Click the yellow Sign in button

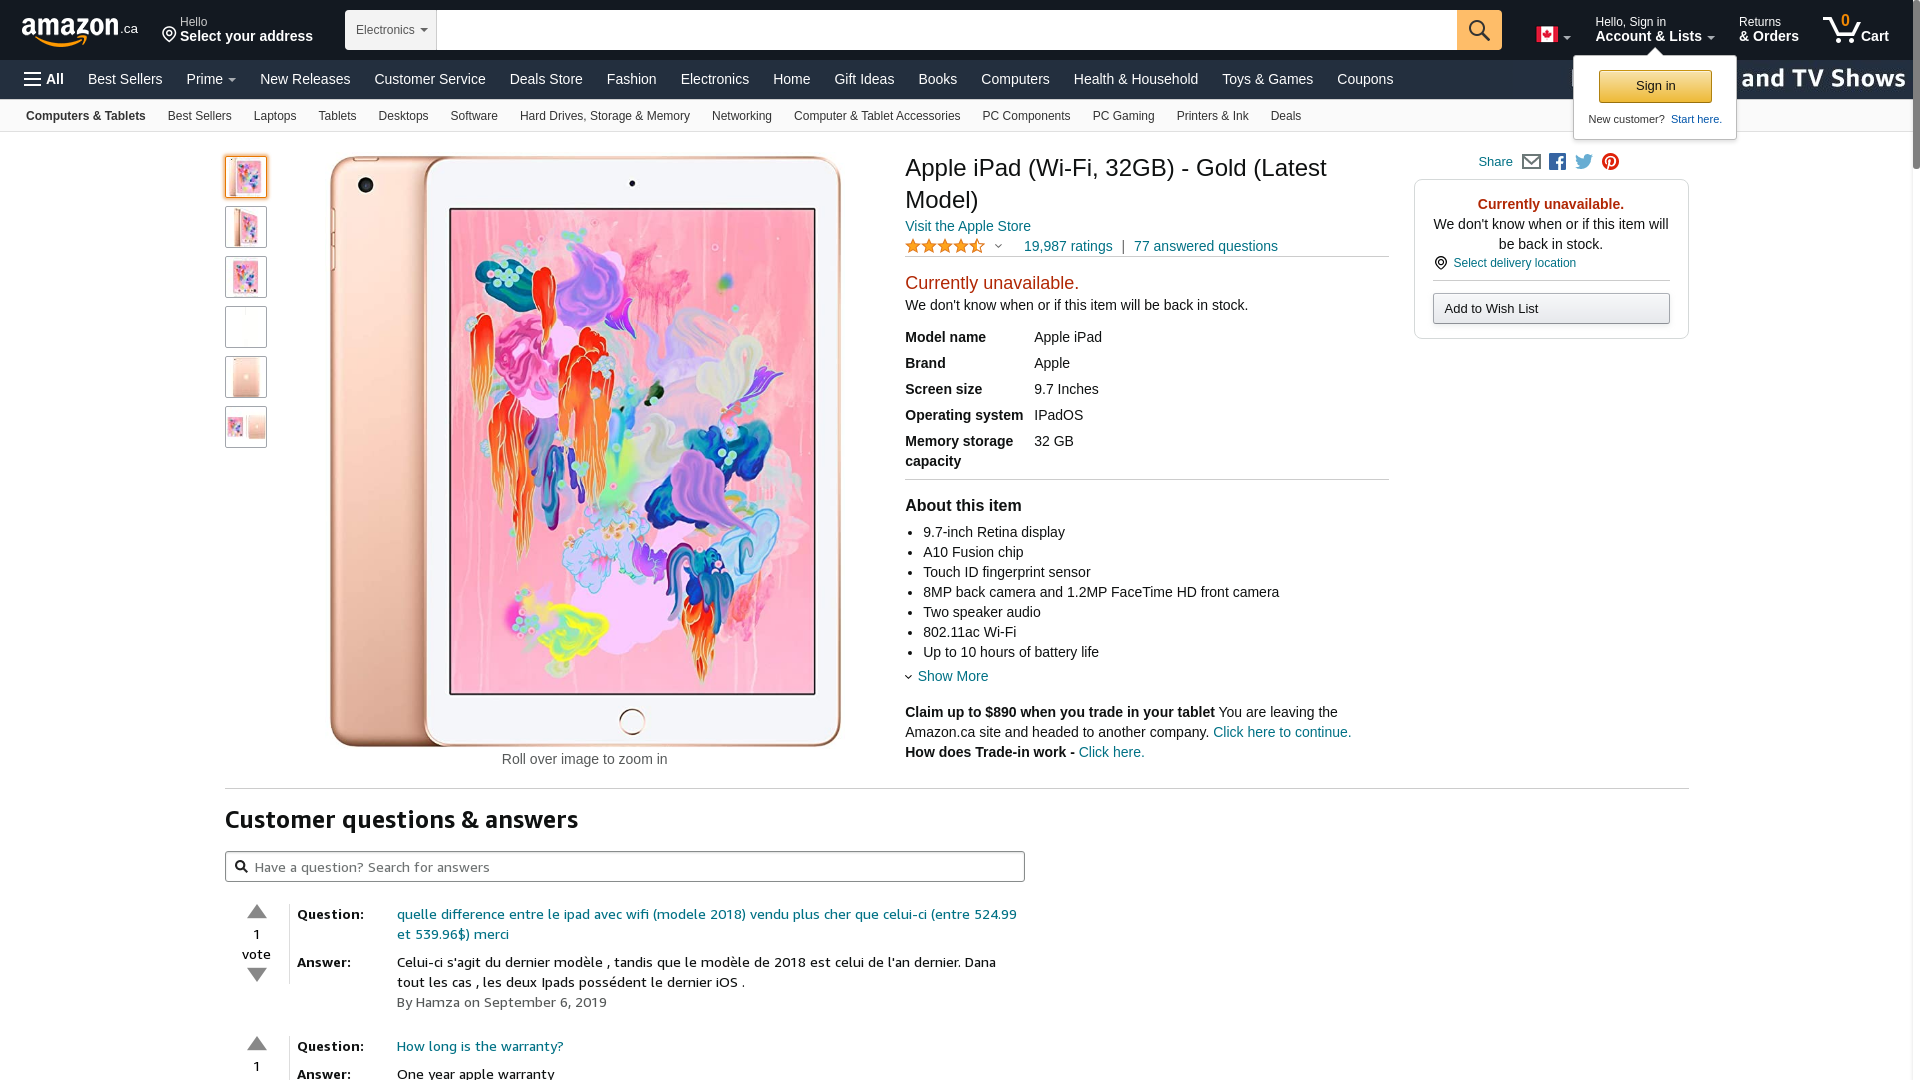click(x=1655, y=86)
